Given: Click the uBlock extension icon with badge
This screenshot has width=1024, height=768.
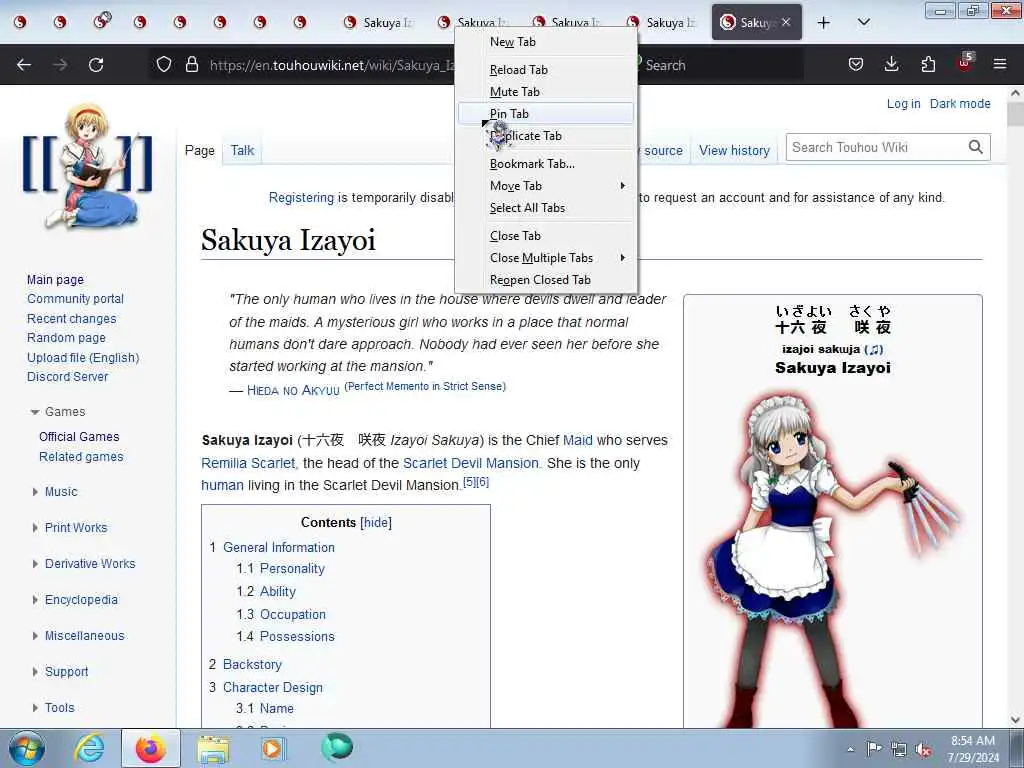Looking at the screenshot, I should (965, 63).
